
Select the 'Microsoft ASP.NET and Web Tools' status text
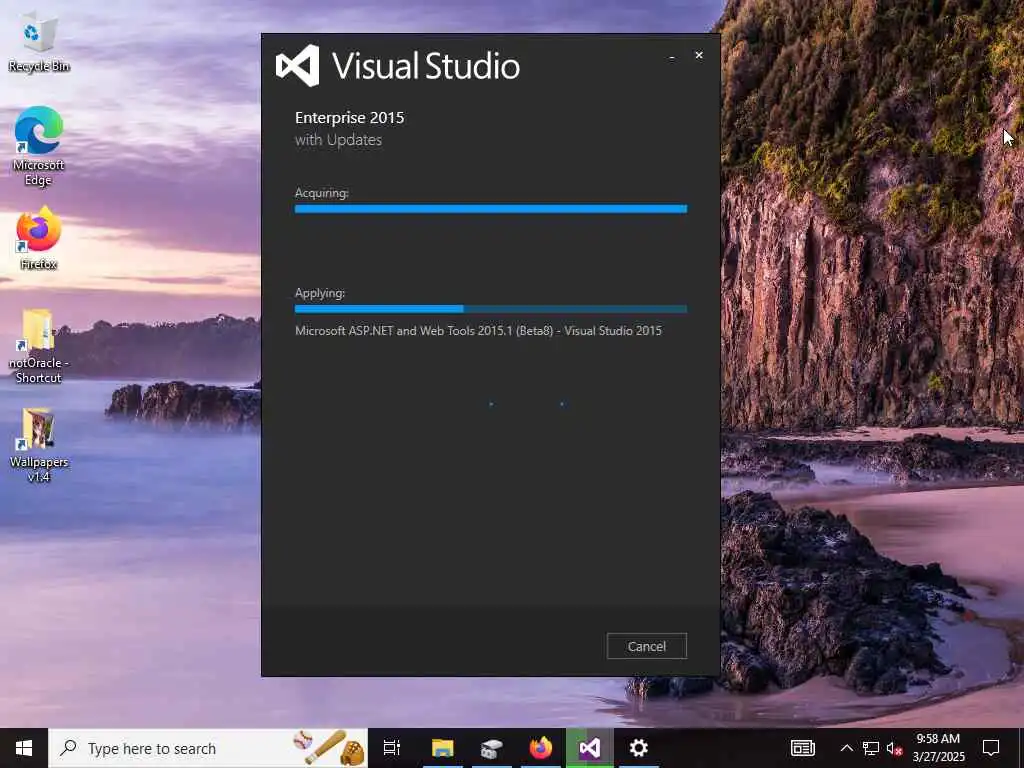click(x=478, y=330)
